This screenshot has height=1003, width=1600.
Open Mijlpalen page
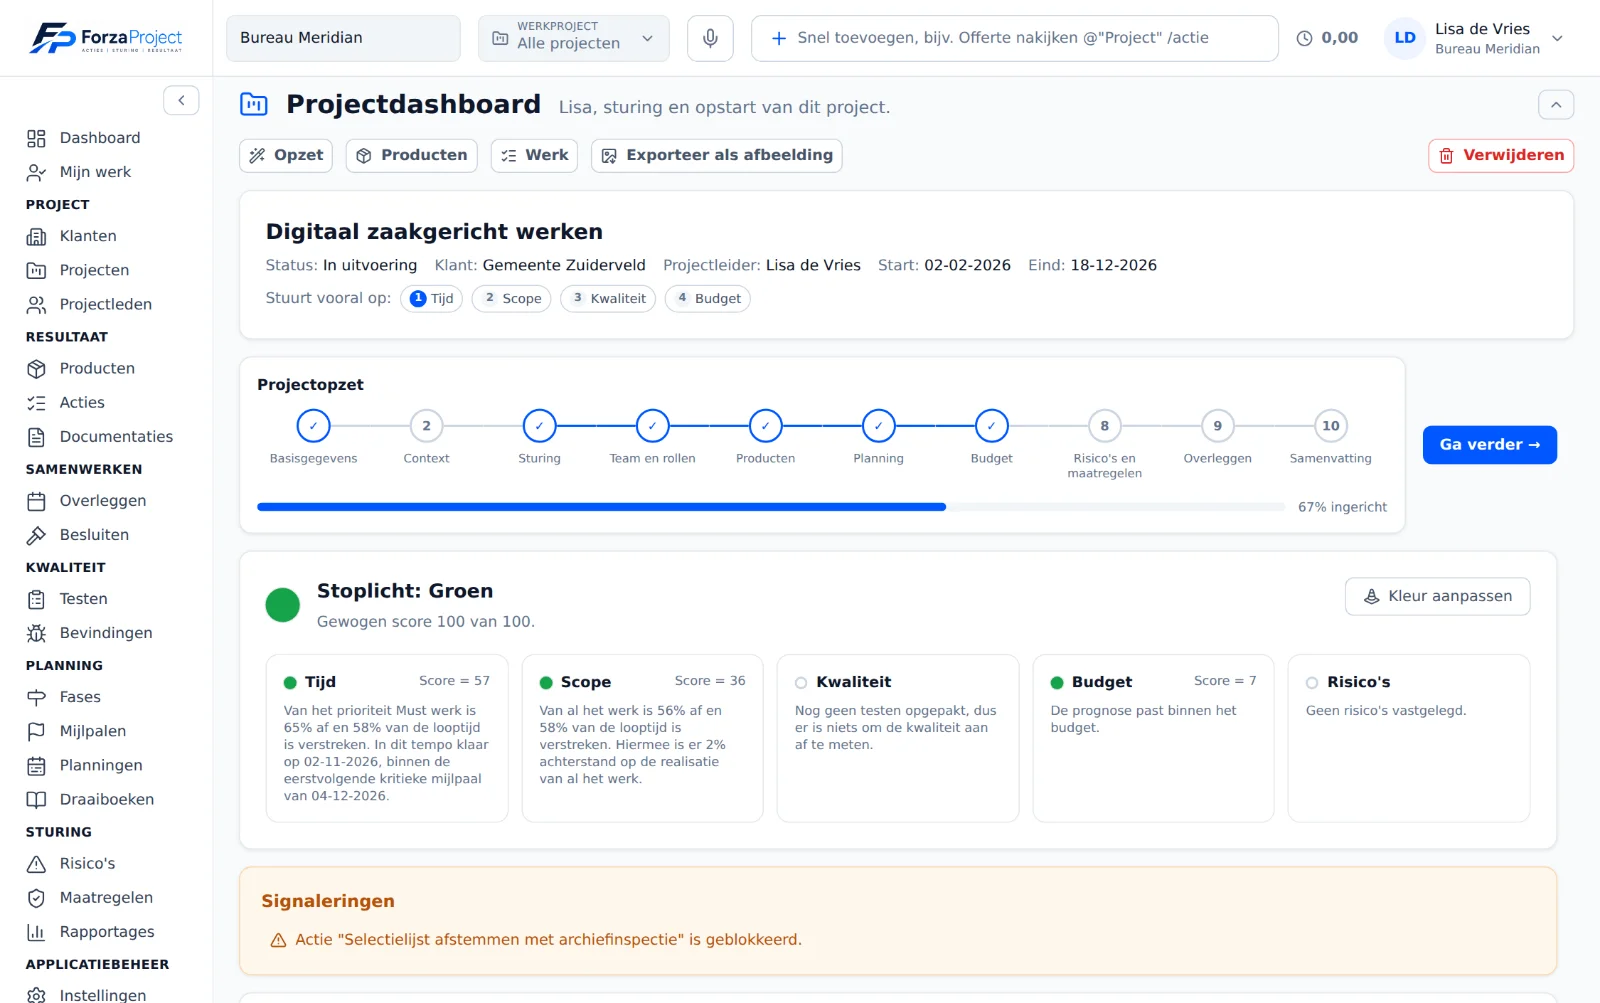(93, 730)
